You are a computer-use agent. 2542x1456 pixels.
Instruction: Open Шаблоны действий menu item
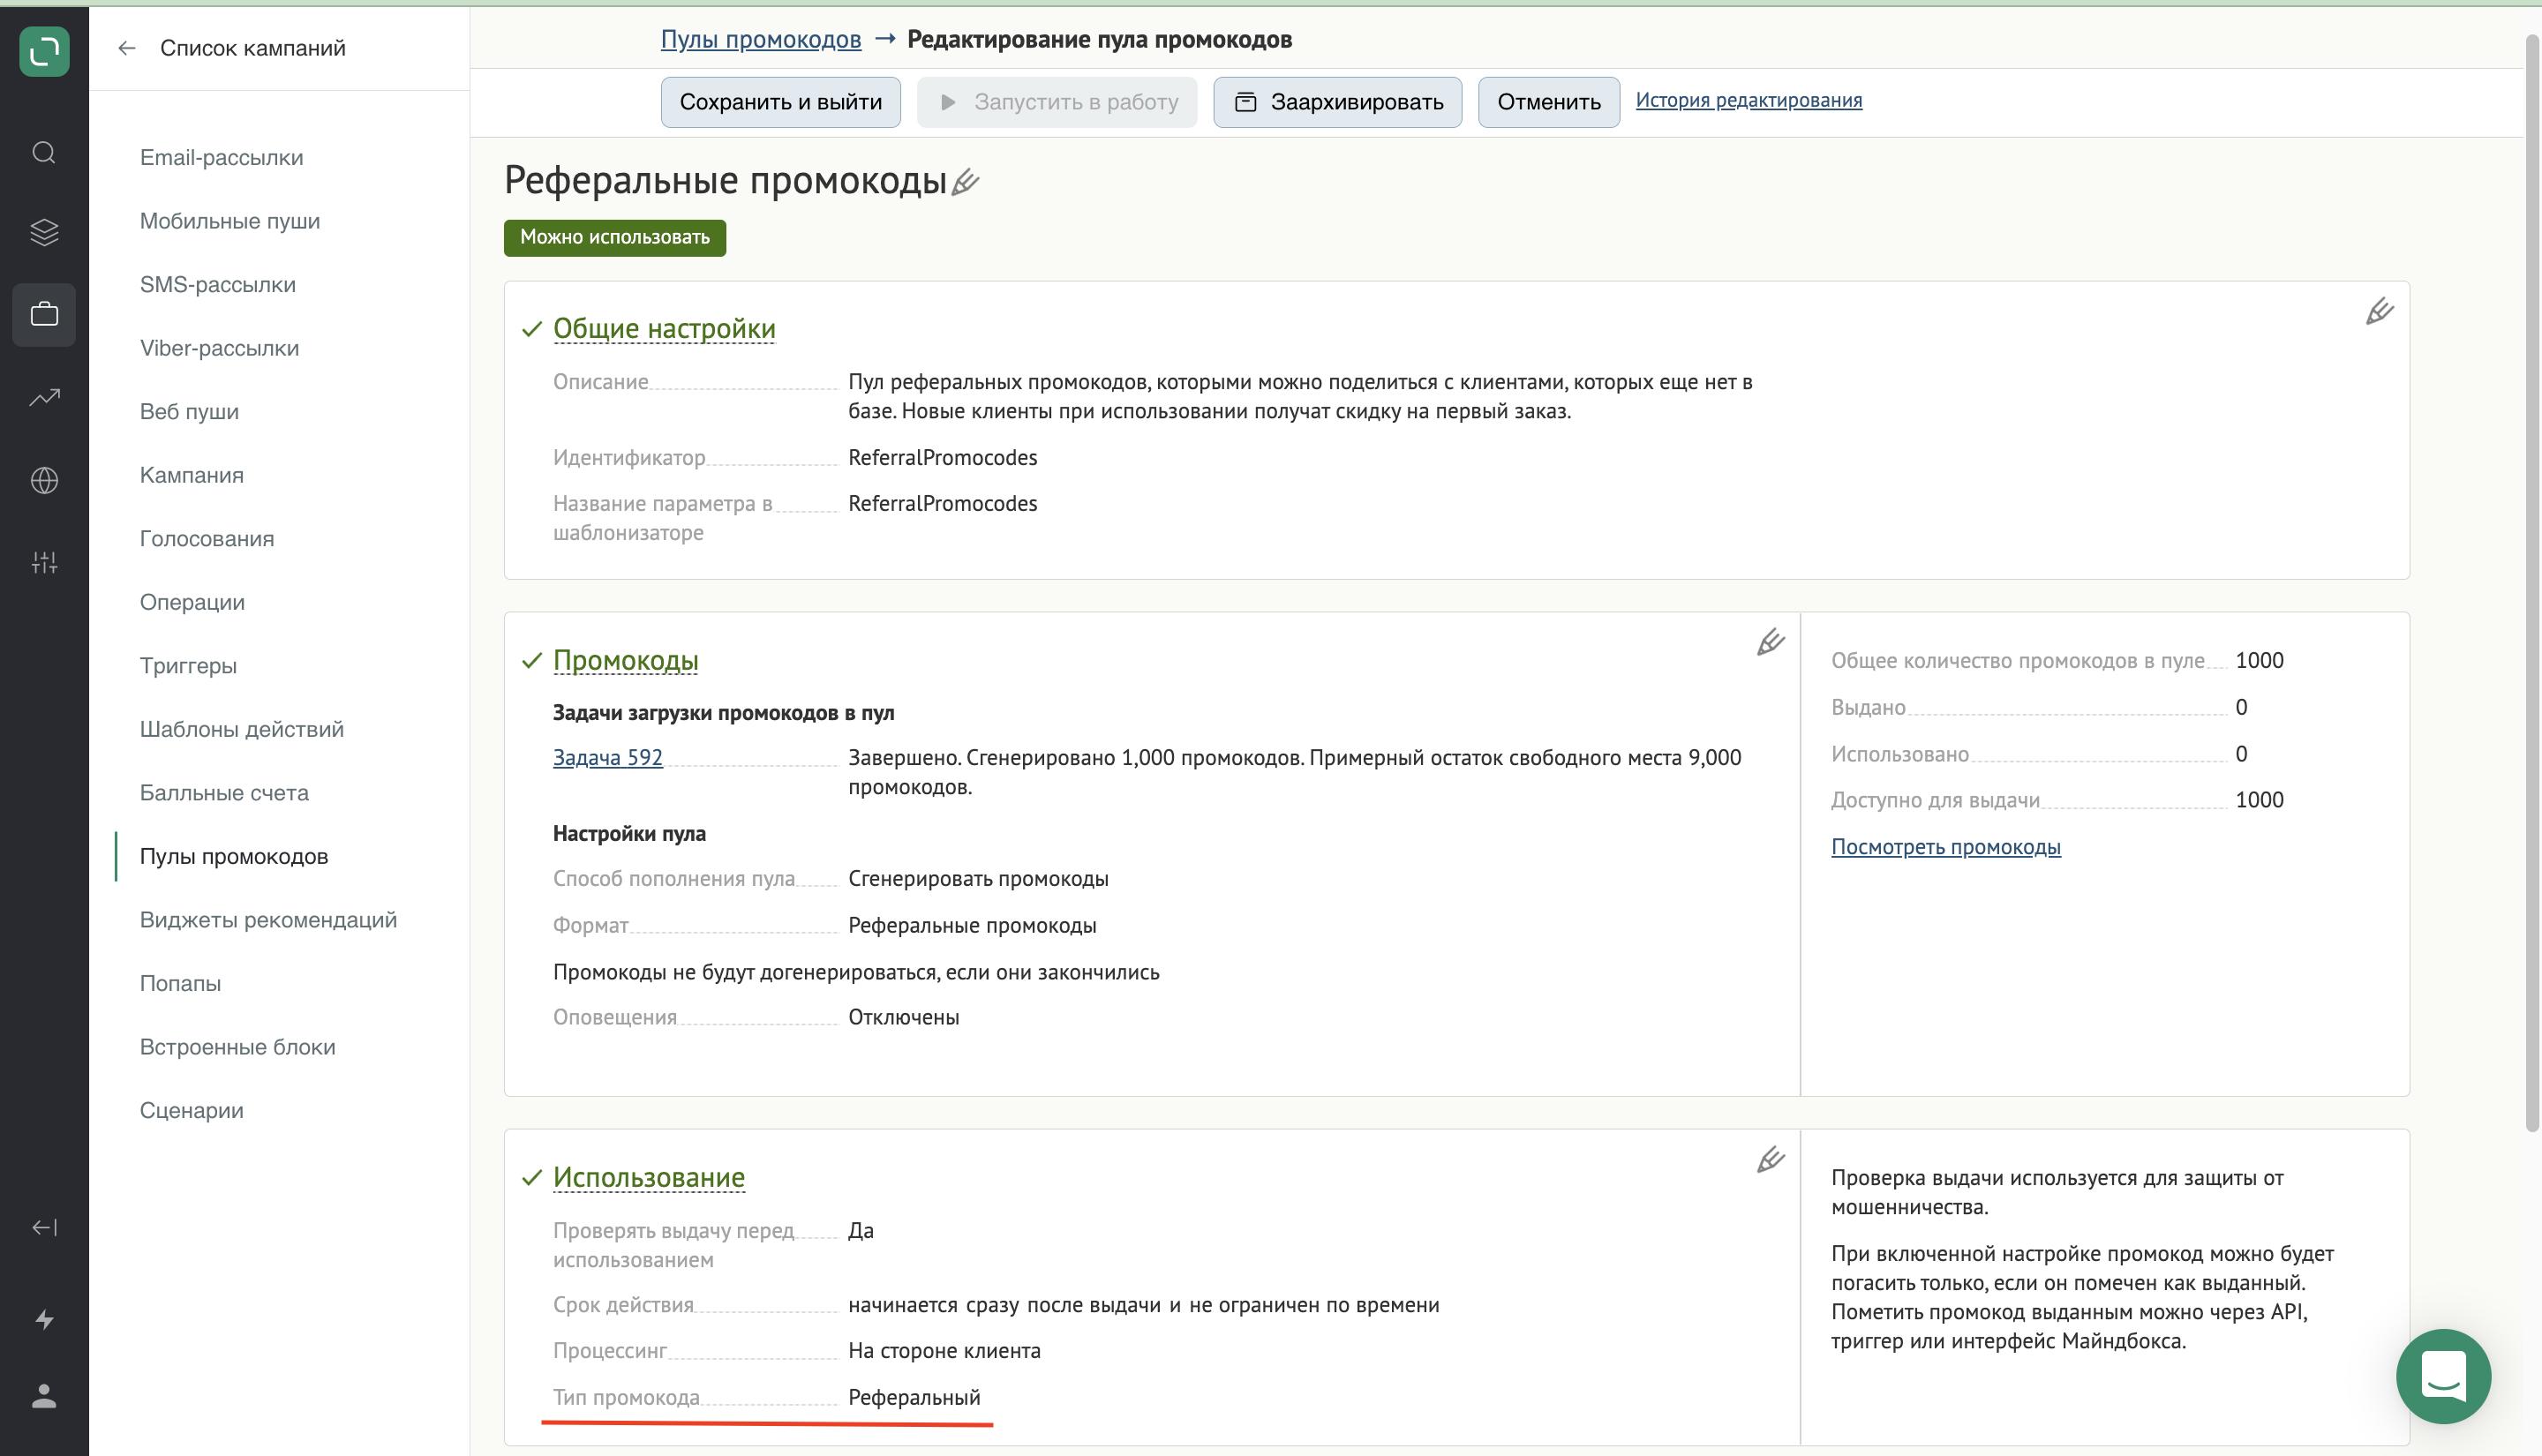click(242, 729)
